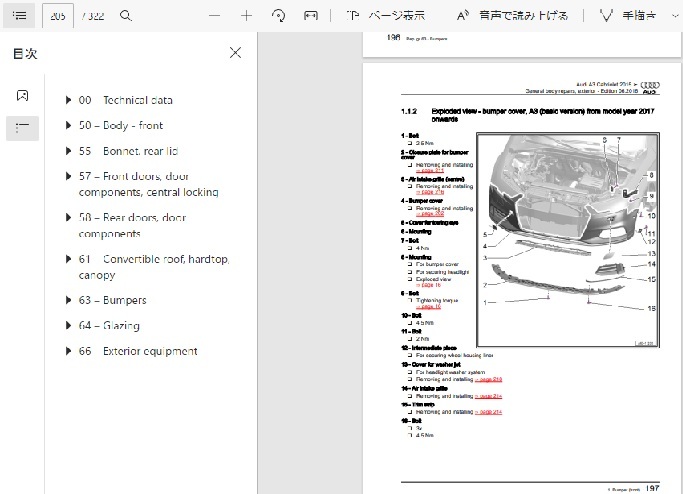Expand the 50 – Body – front arrow
Viewport: 683px width, 494px height.
tap(68, 126)
